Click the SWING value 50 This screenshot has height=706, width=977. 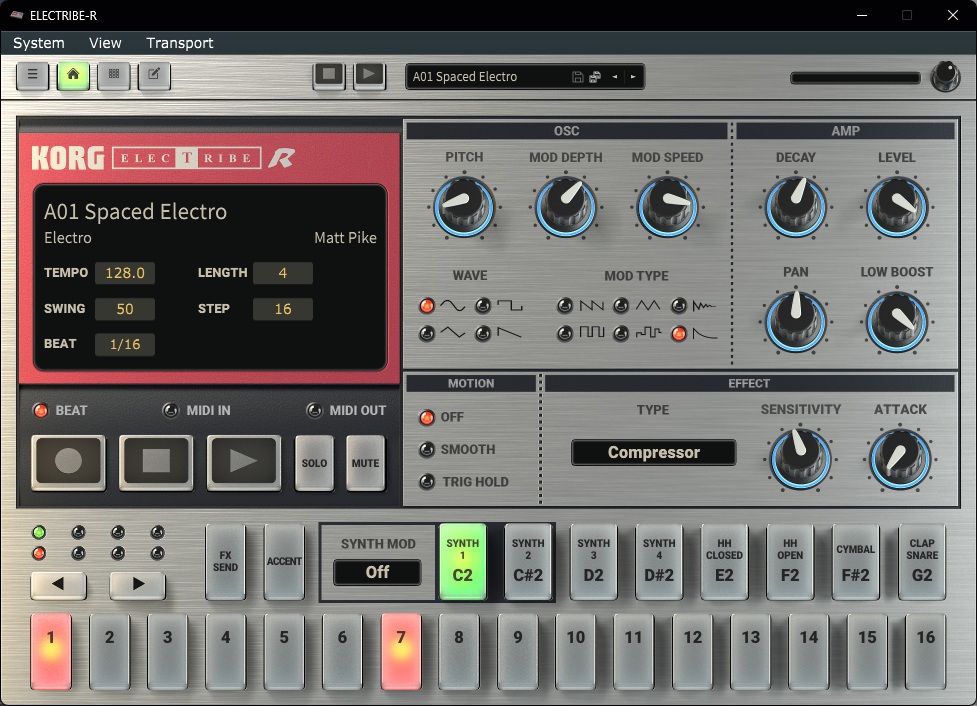[x=125, y=308]
